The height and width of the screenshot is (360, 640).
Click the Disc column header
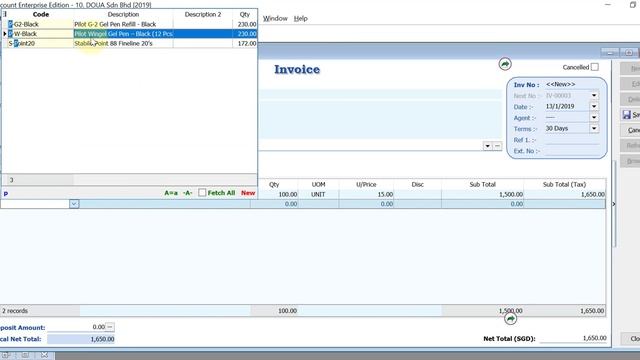tap(418, 184)
